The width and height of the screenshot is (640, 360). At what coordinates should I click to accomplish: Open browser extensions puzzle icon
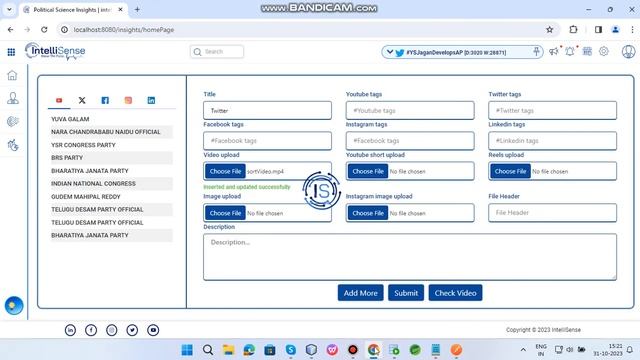573,29
